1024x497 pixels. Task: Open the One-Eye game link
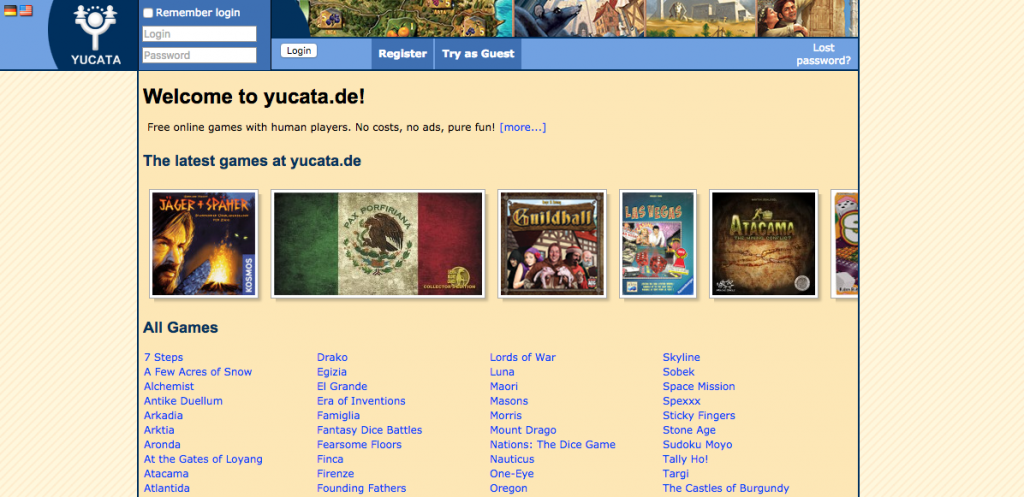(511, 473)
